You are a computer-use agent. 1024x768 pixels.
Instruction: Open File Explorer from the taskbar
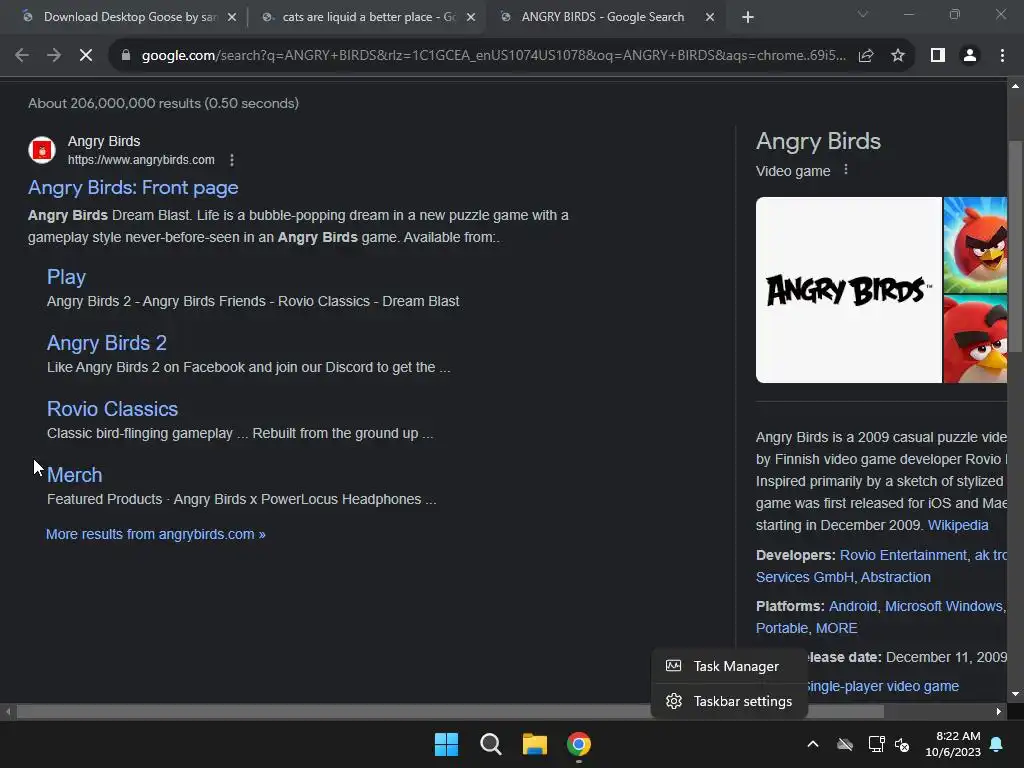click(x=534, y=744)
